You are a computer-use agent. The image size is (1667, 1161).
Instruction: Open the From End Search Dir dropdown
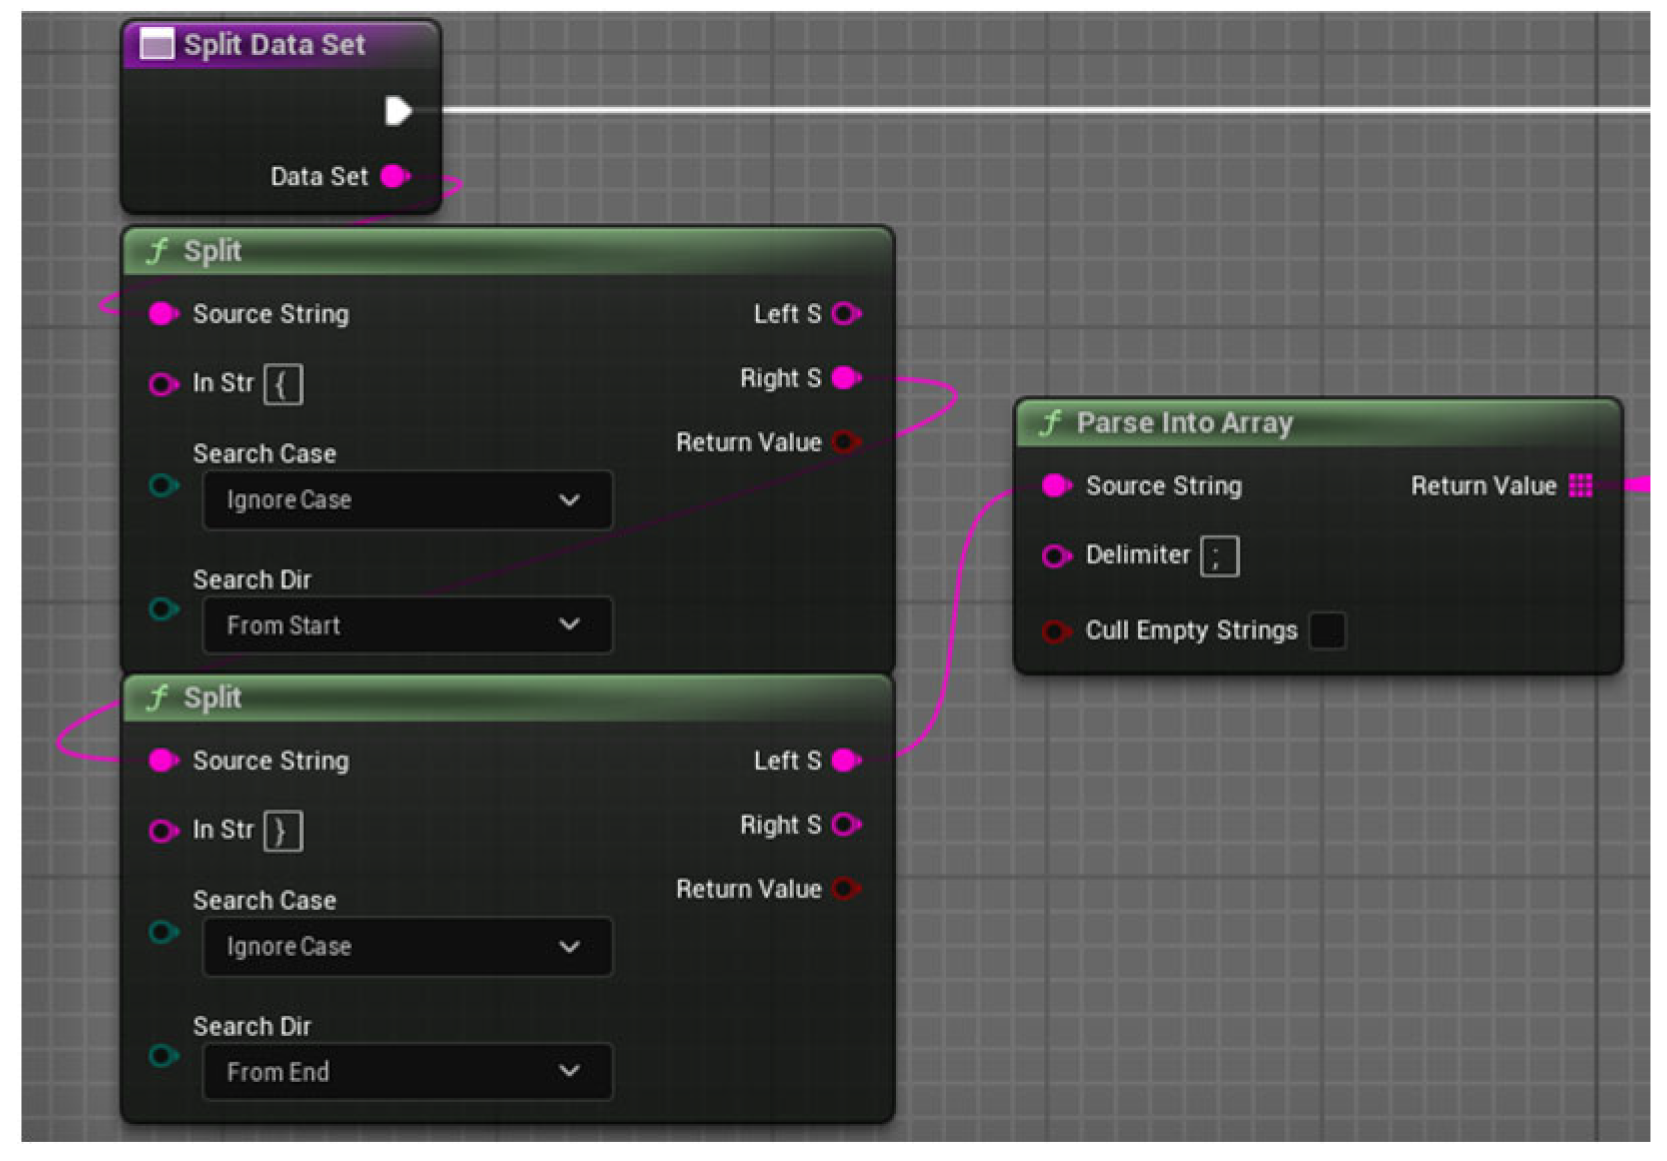tap(406, 1072)
